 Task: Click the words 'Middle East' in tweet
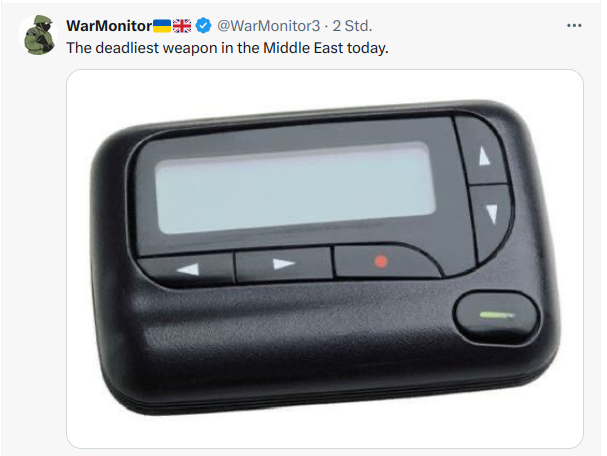[x=303, y=48]
